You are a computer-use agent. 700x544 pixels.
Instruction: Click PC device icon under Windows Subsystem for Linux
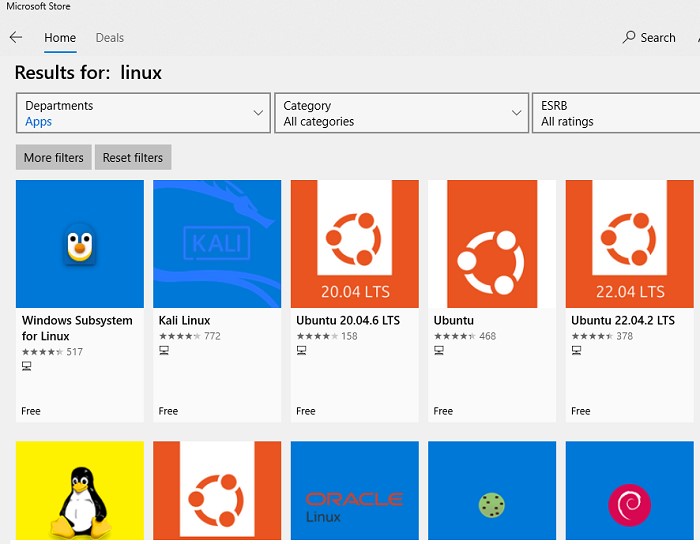26,366
